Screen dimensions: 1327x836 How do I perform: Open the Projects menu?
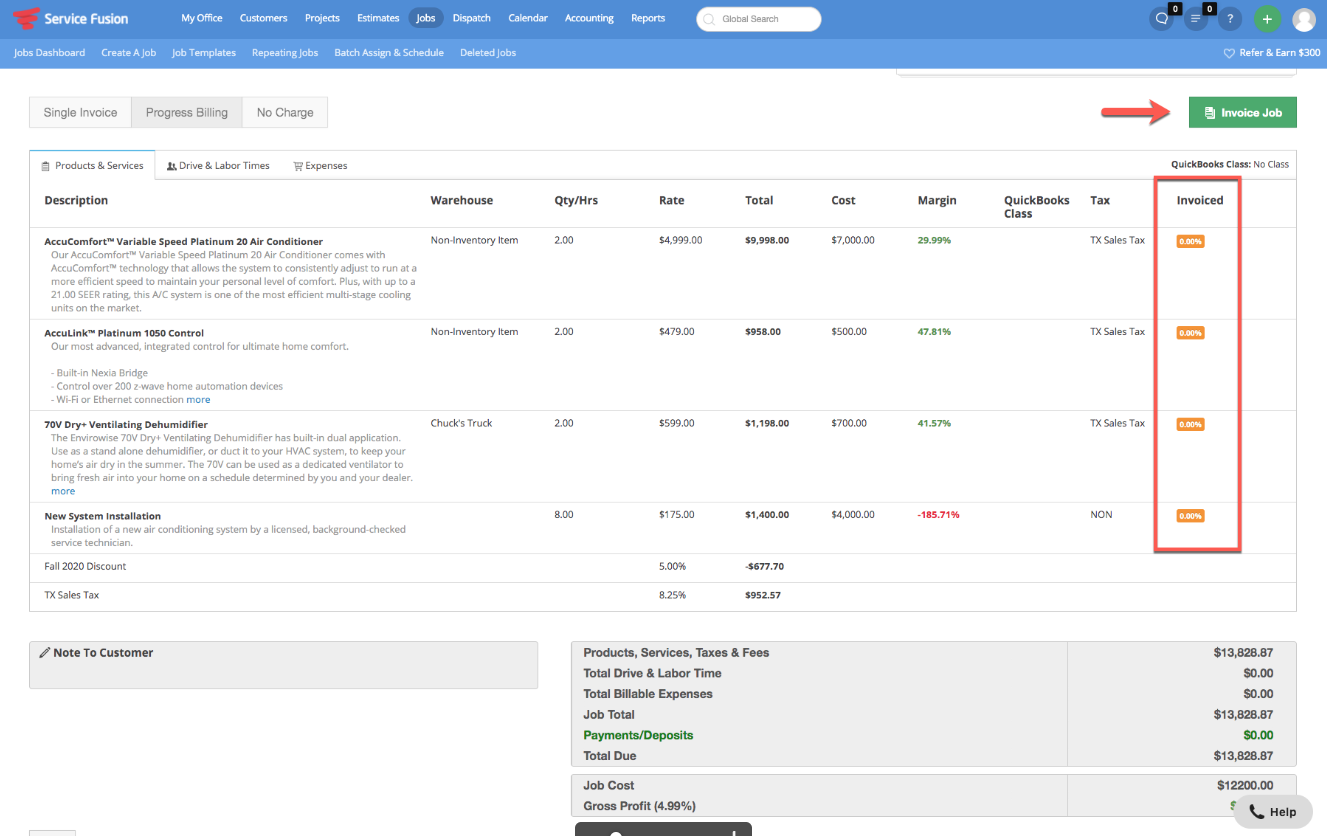322,18
